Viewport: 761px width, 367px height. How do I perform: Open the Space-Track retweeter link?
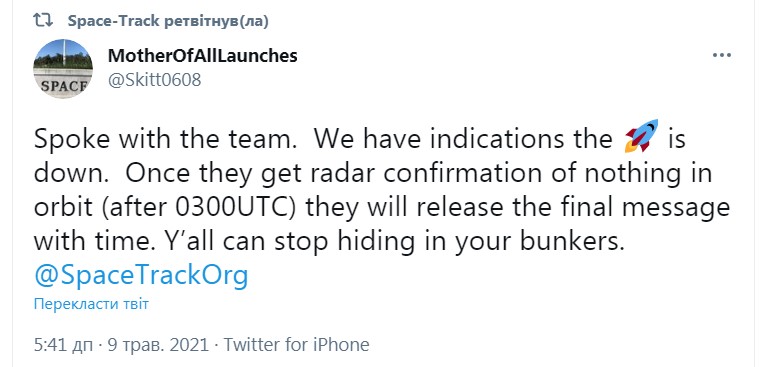tap(114, 21)
